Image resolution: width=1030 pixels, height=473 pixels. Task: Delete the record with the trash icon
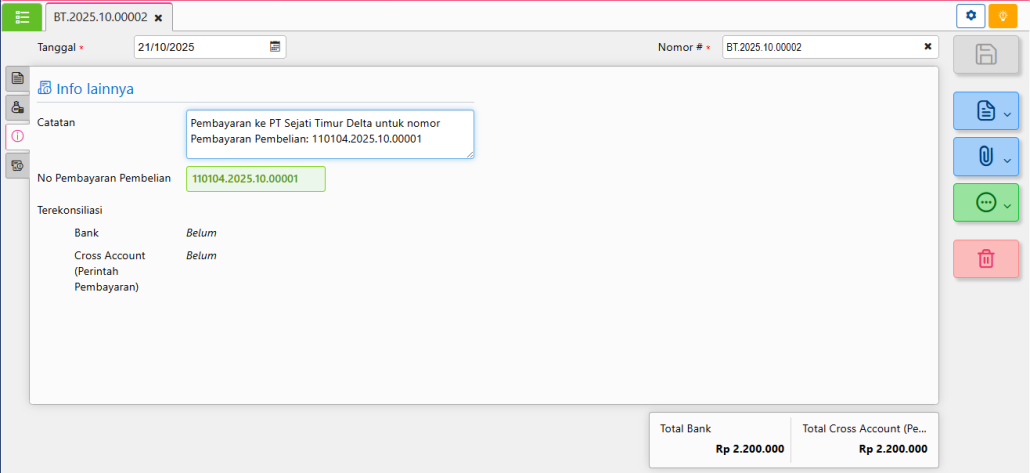point(985,259)
